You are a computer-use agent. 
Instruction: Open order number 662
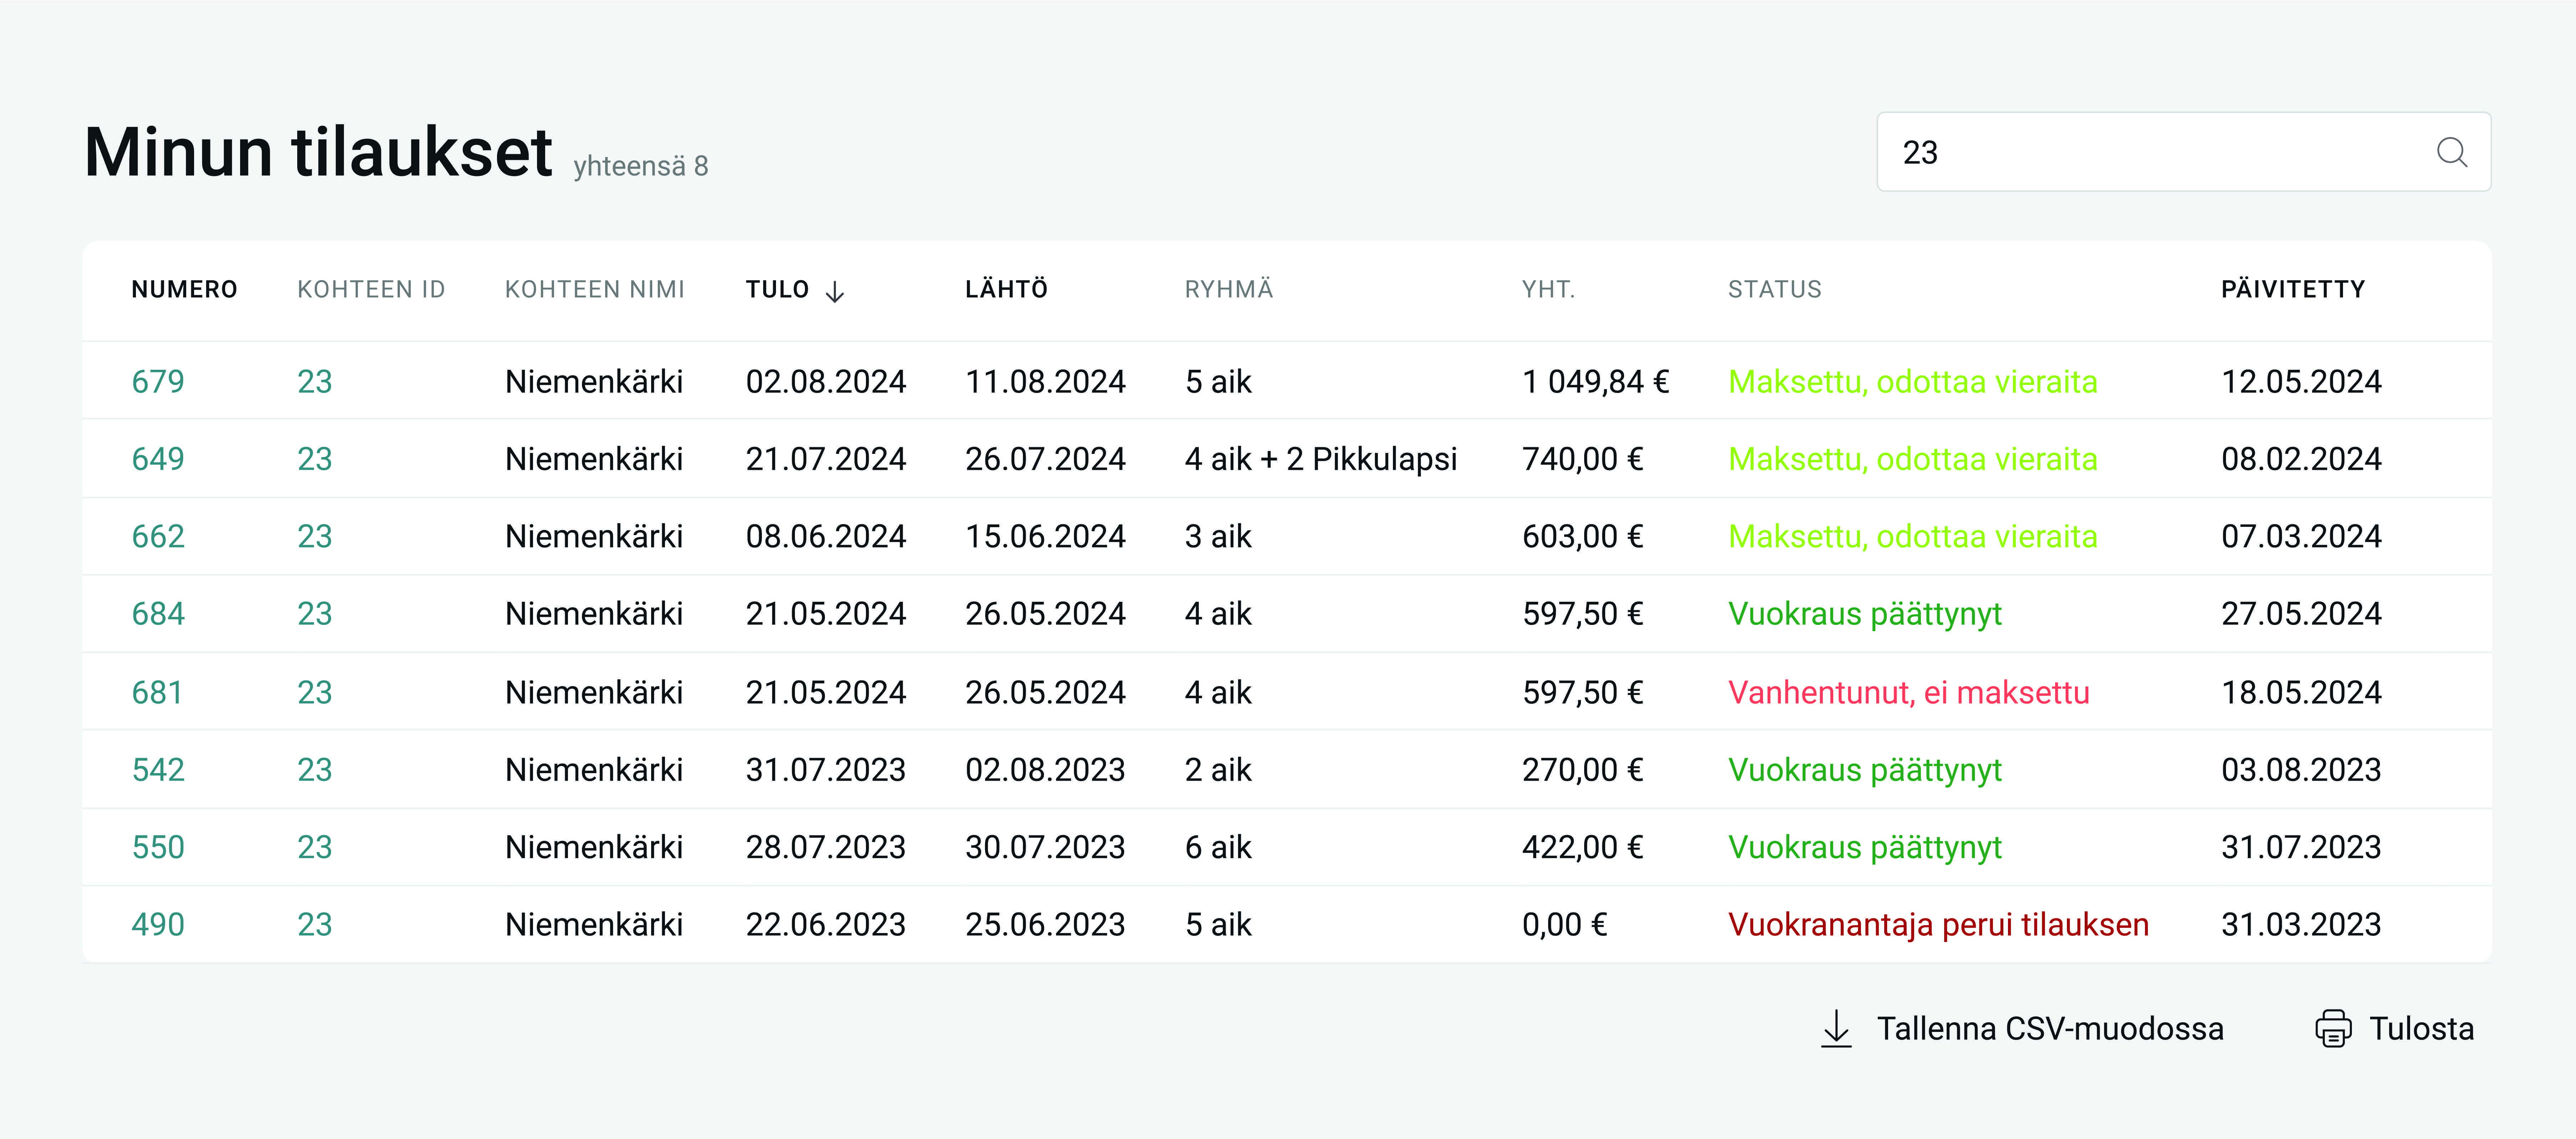158,536
